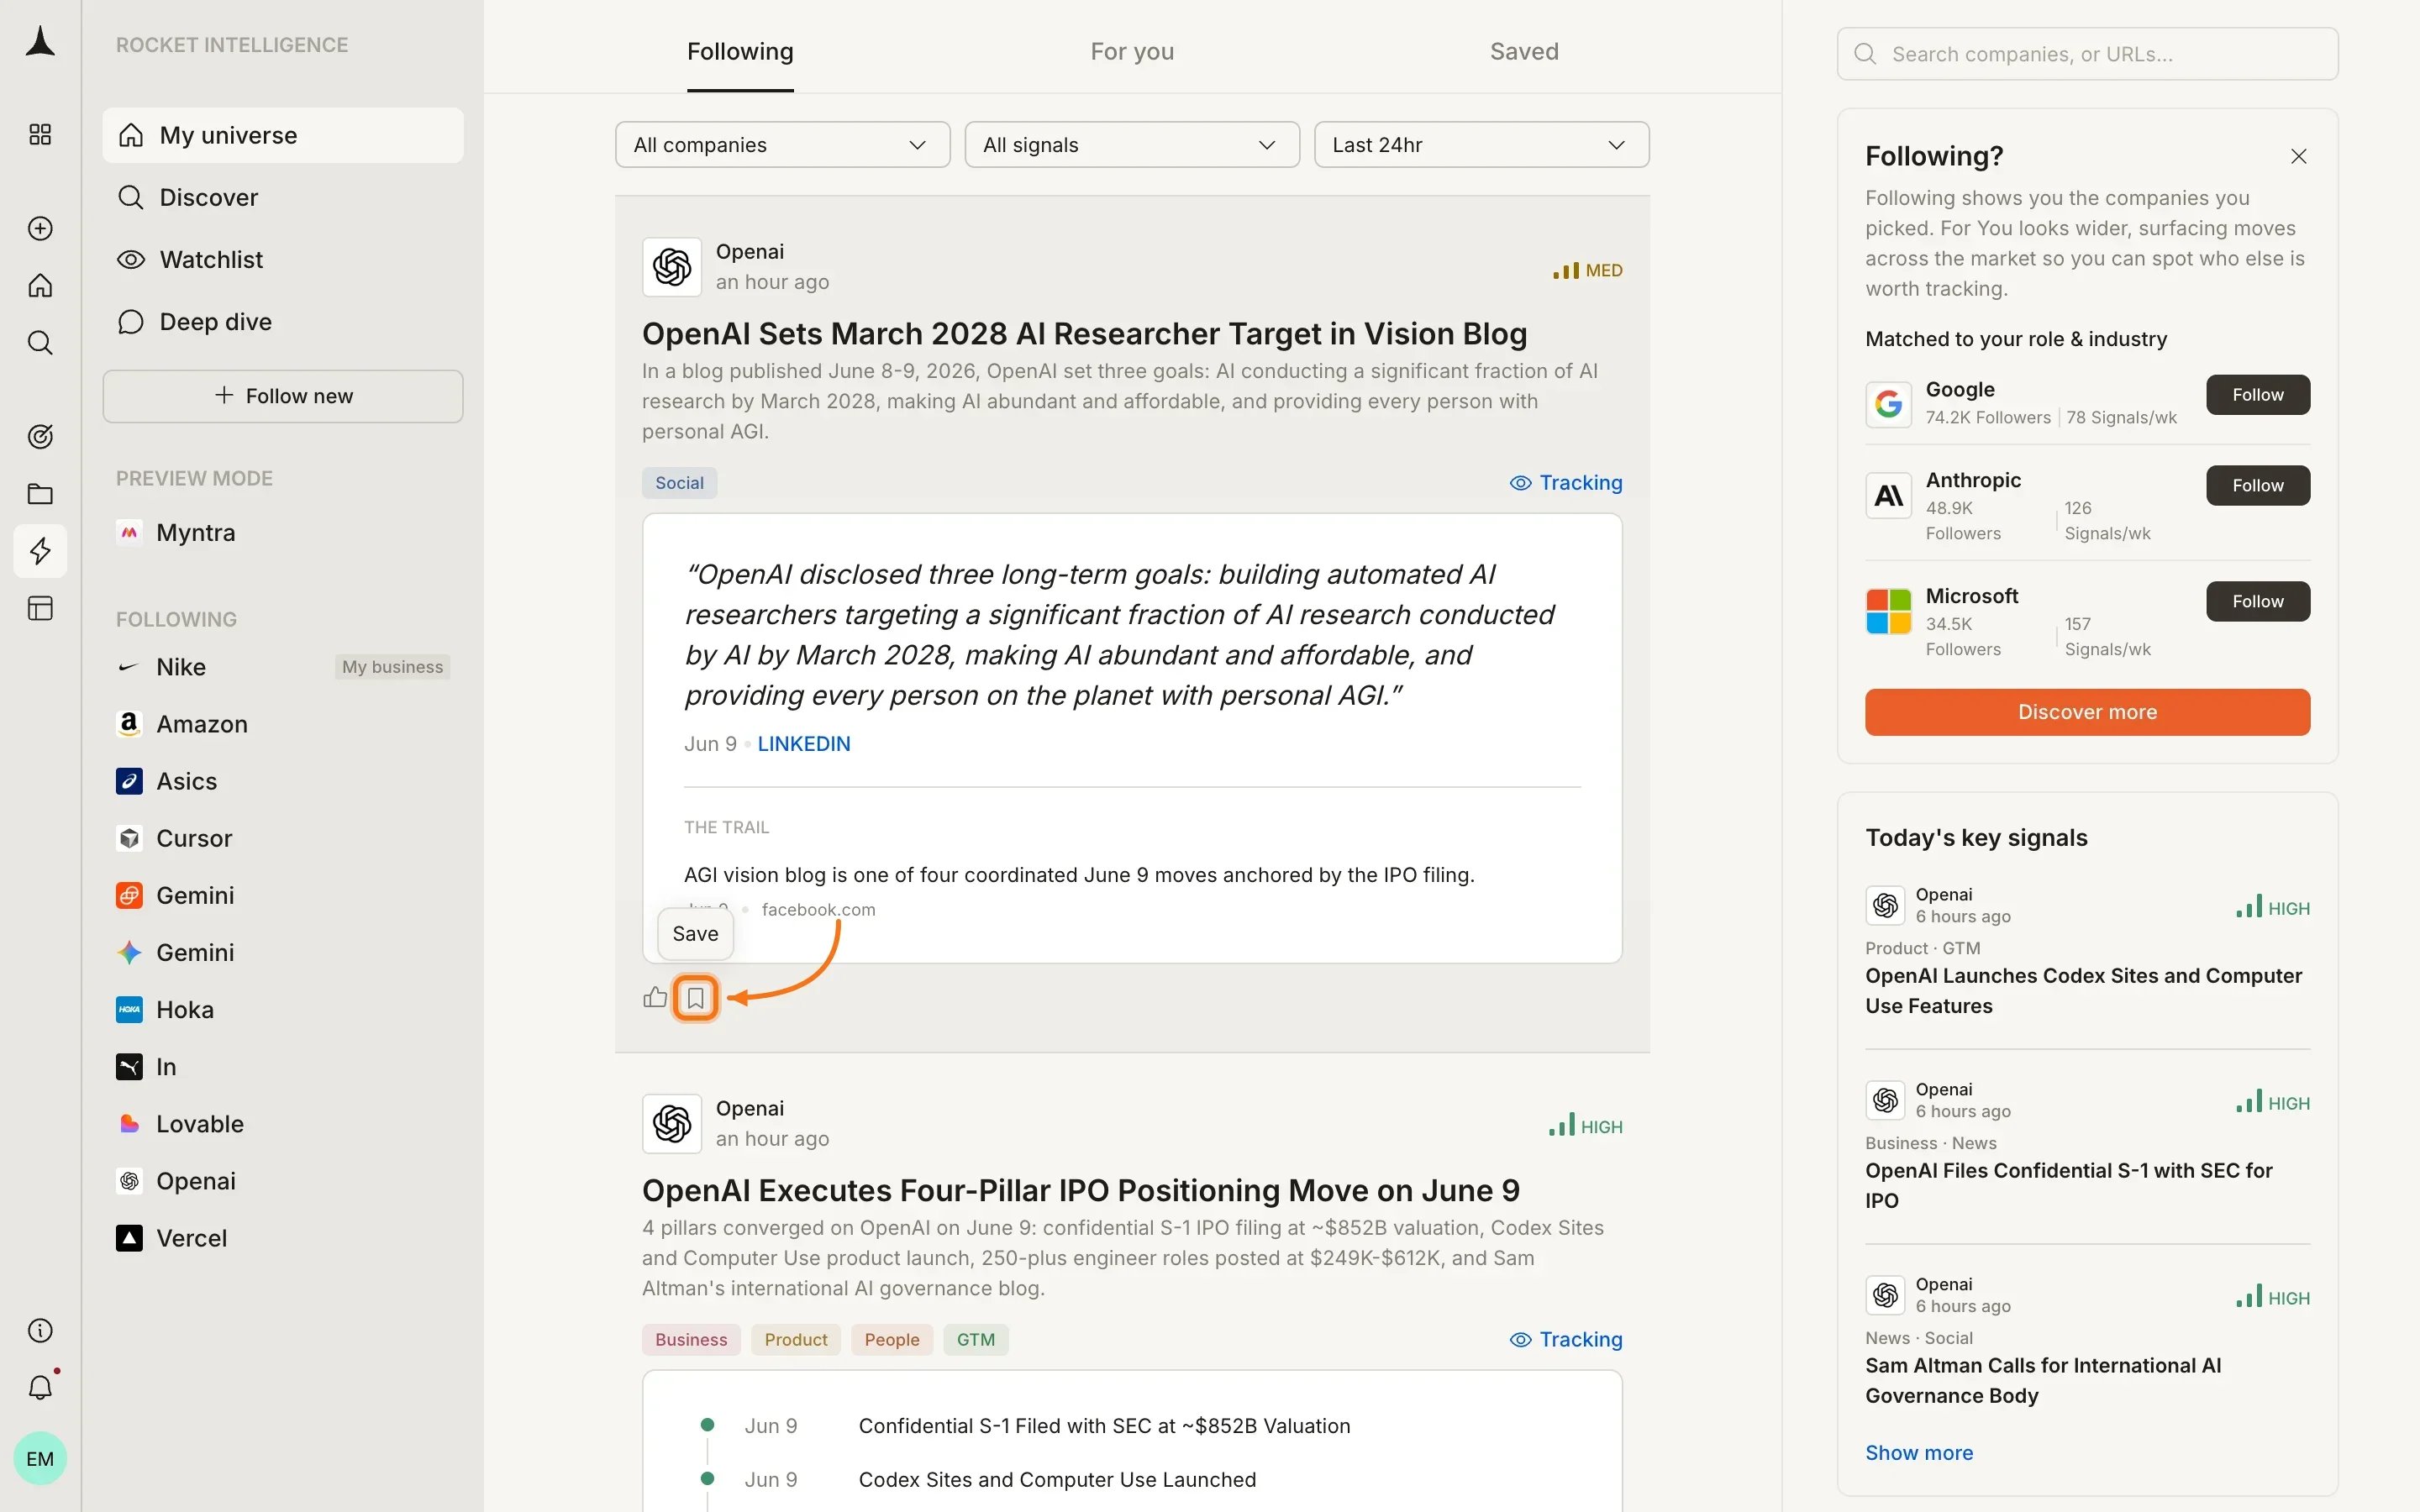Open the notifications bell icon

click(x=40, y=1387)
